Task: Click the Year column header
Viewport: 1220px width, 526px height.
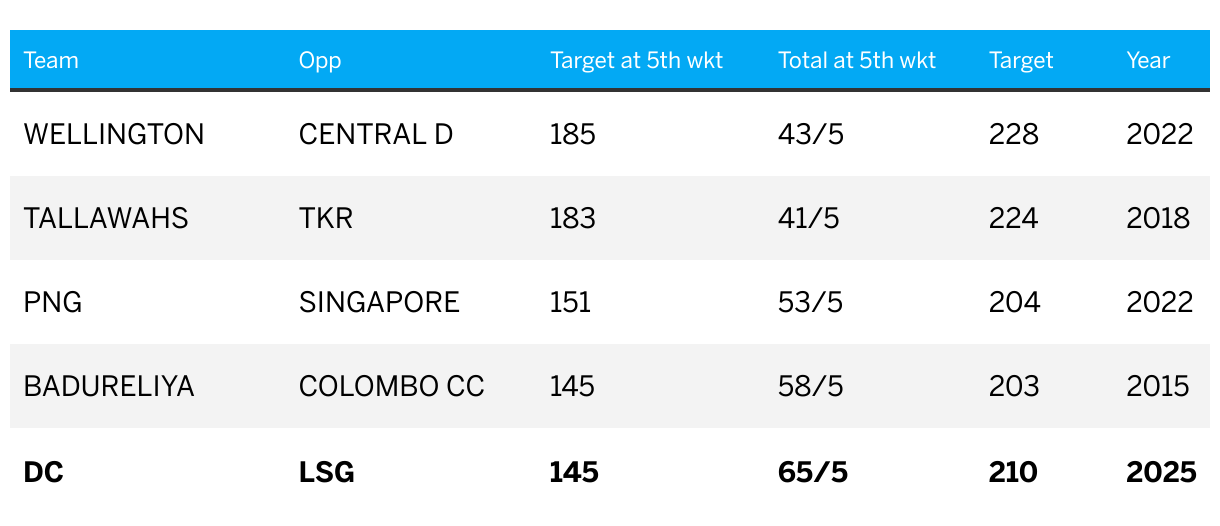Action: click(1148, 60)
